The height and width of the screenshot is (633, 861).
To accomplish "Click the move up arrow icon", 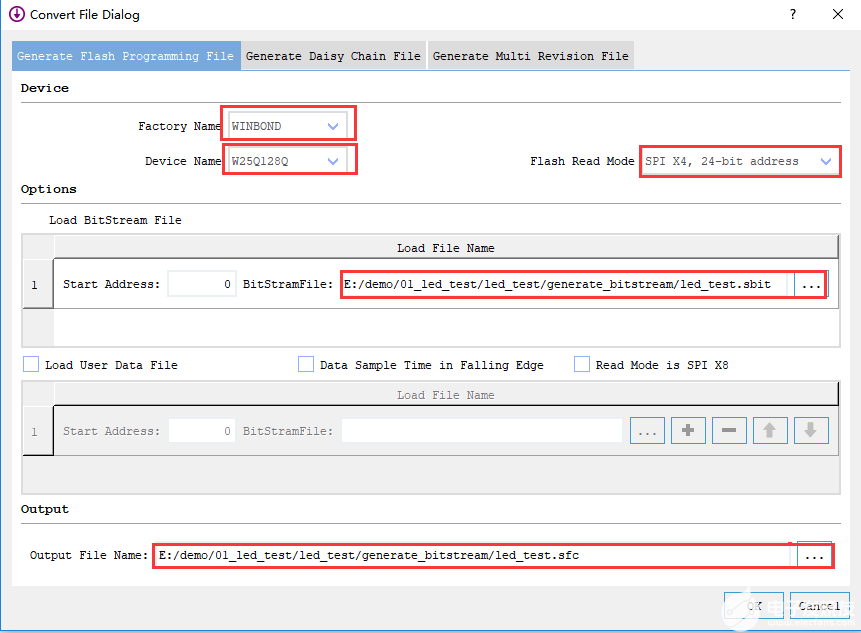I will [x=770, y=430].
